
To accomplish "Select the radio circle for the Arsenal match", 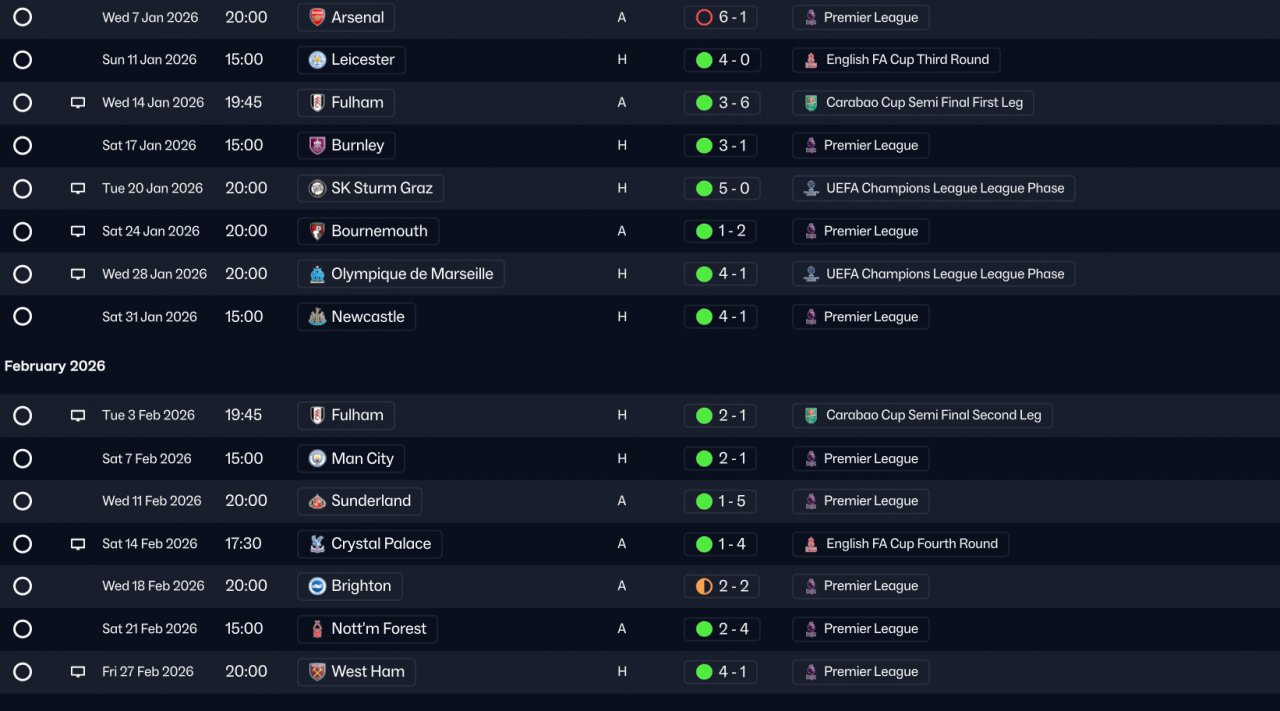I will 23,17.
